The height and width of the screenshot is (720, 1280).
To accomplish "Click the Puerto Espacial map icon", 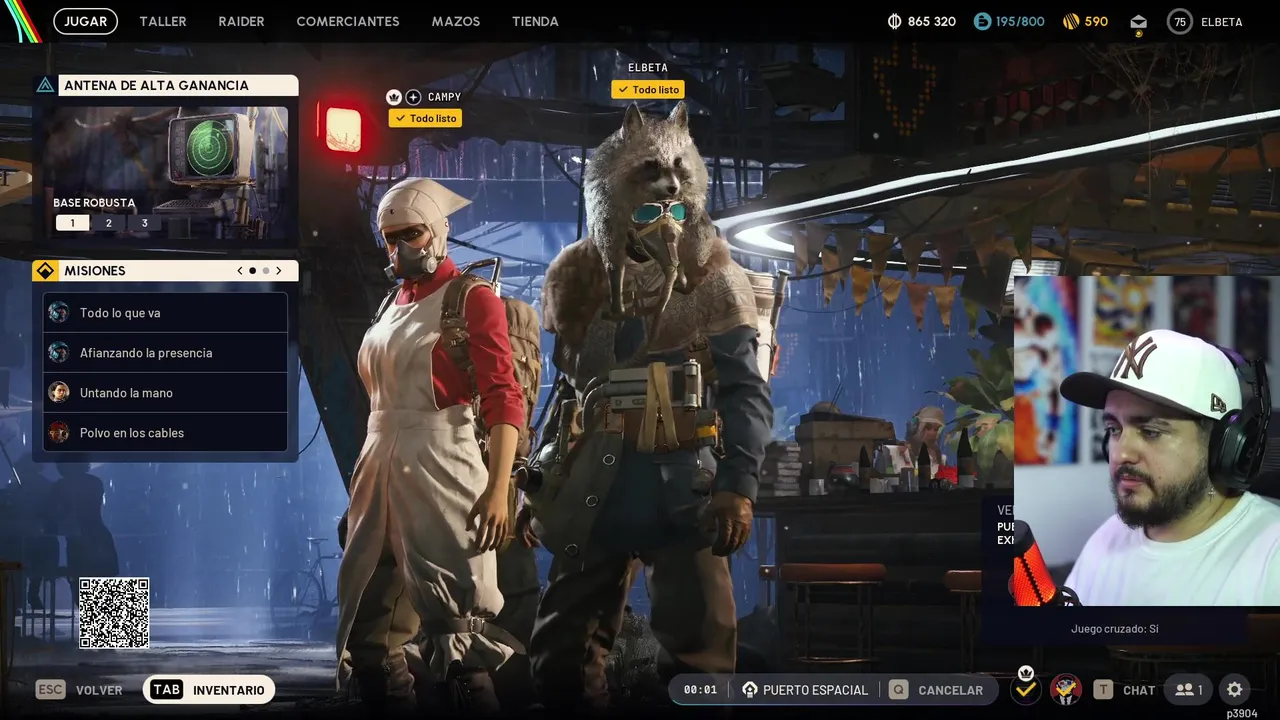I will tap(750, 690).
